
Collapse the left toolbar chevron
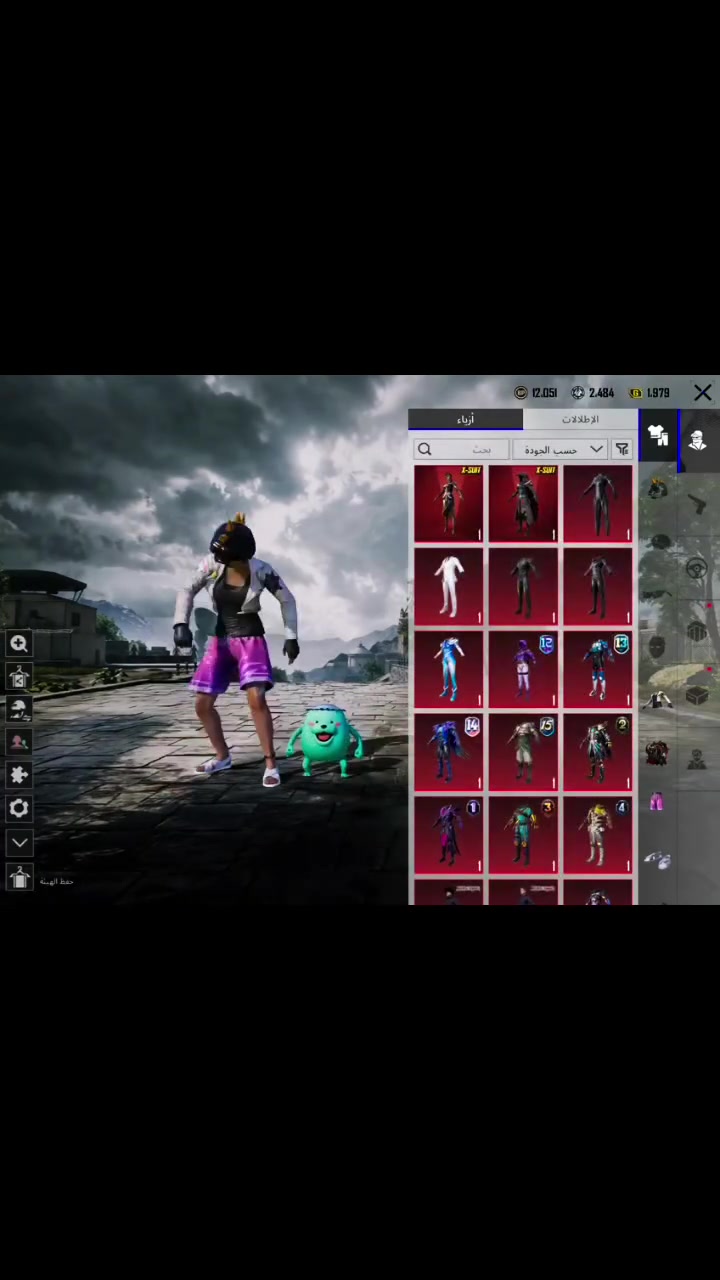tap(19, 843)
